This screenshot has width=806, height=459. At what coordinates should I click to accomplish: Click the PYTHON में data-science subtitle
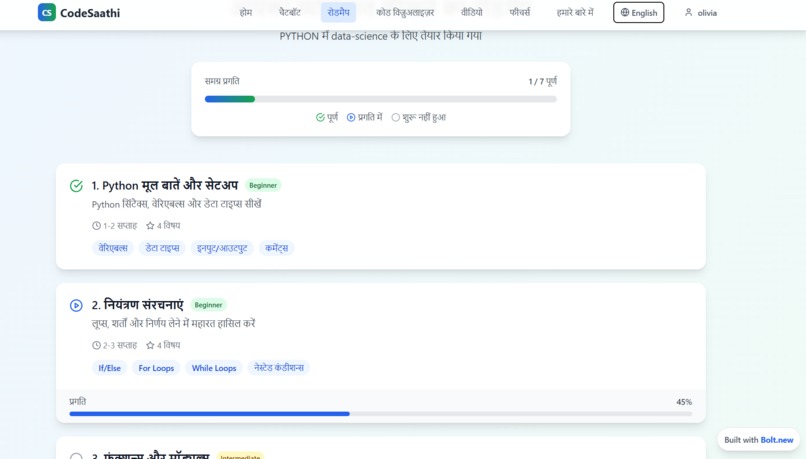pyautogui.click(x=381, y=36)
